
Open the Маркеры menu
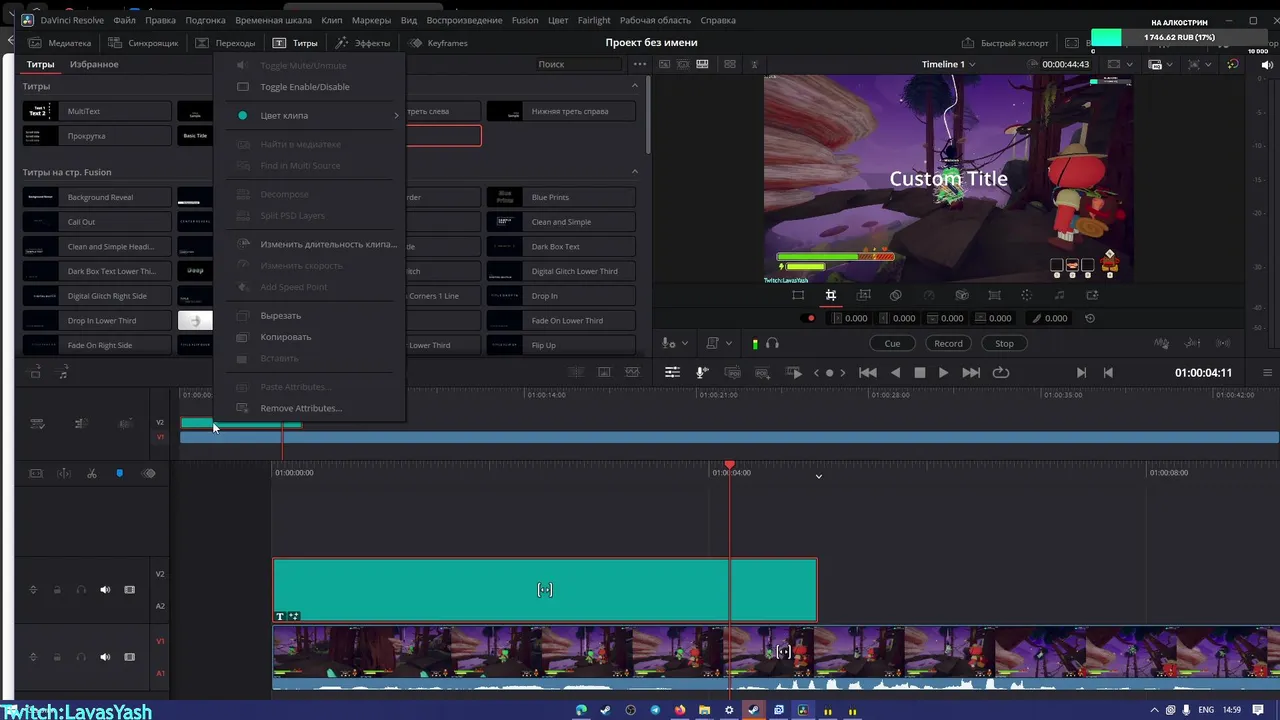(371, 20)
